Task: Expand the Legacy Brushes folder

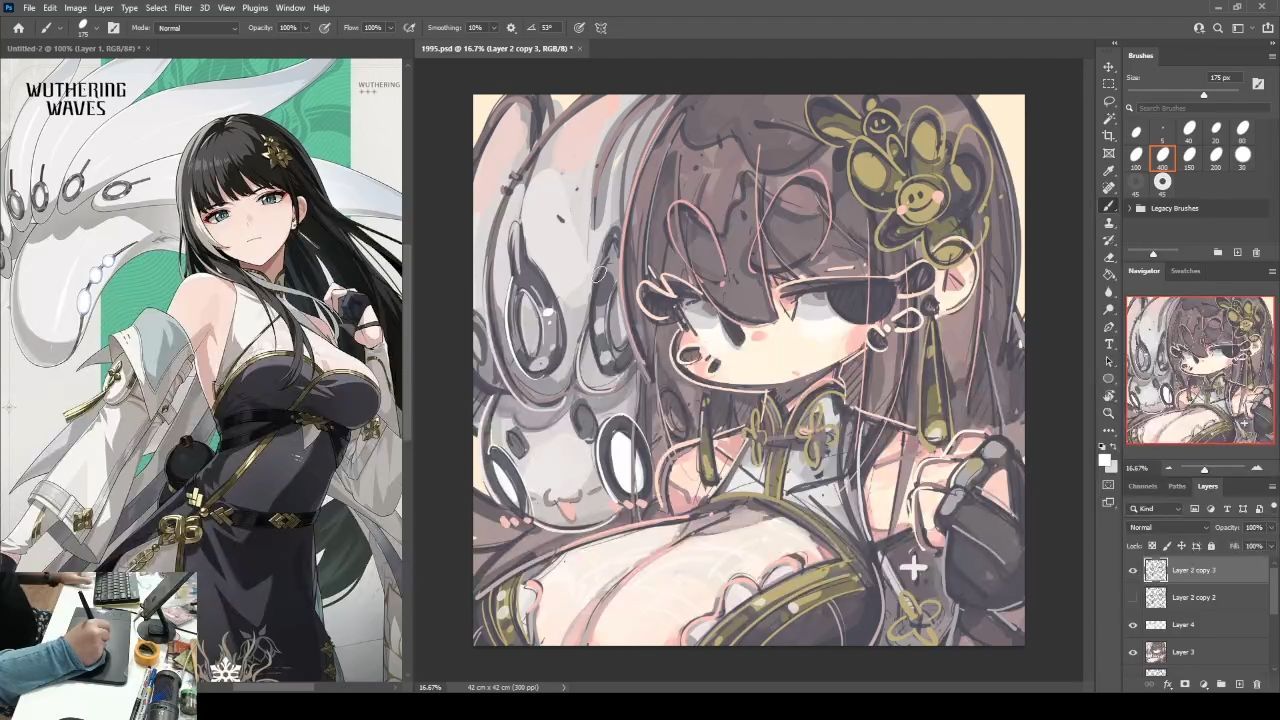Action: tap(1130, 208)
